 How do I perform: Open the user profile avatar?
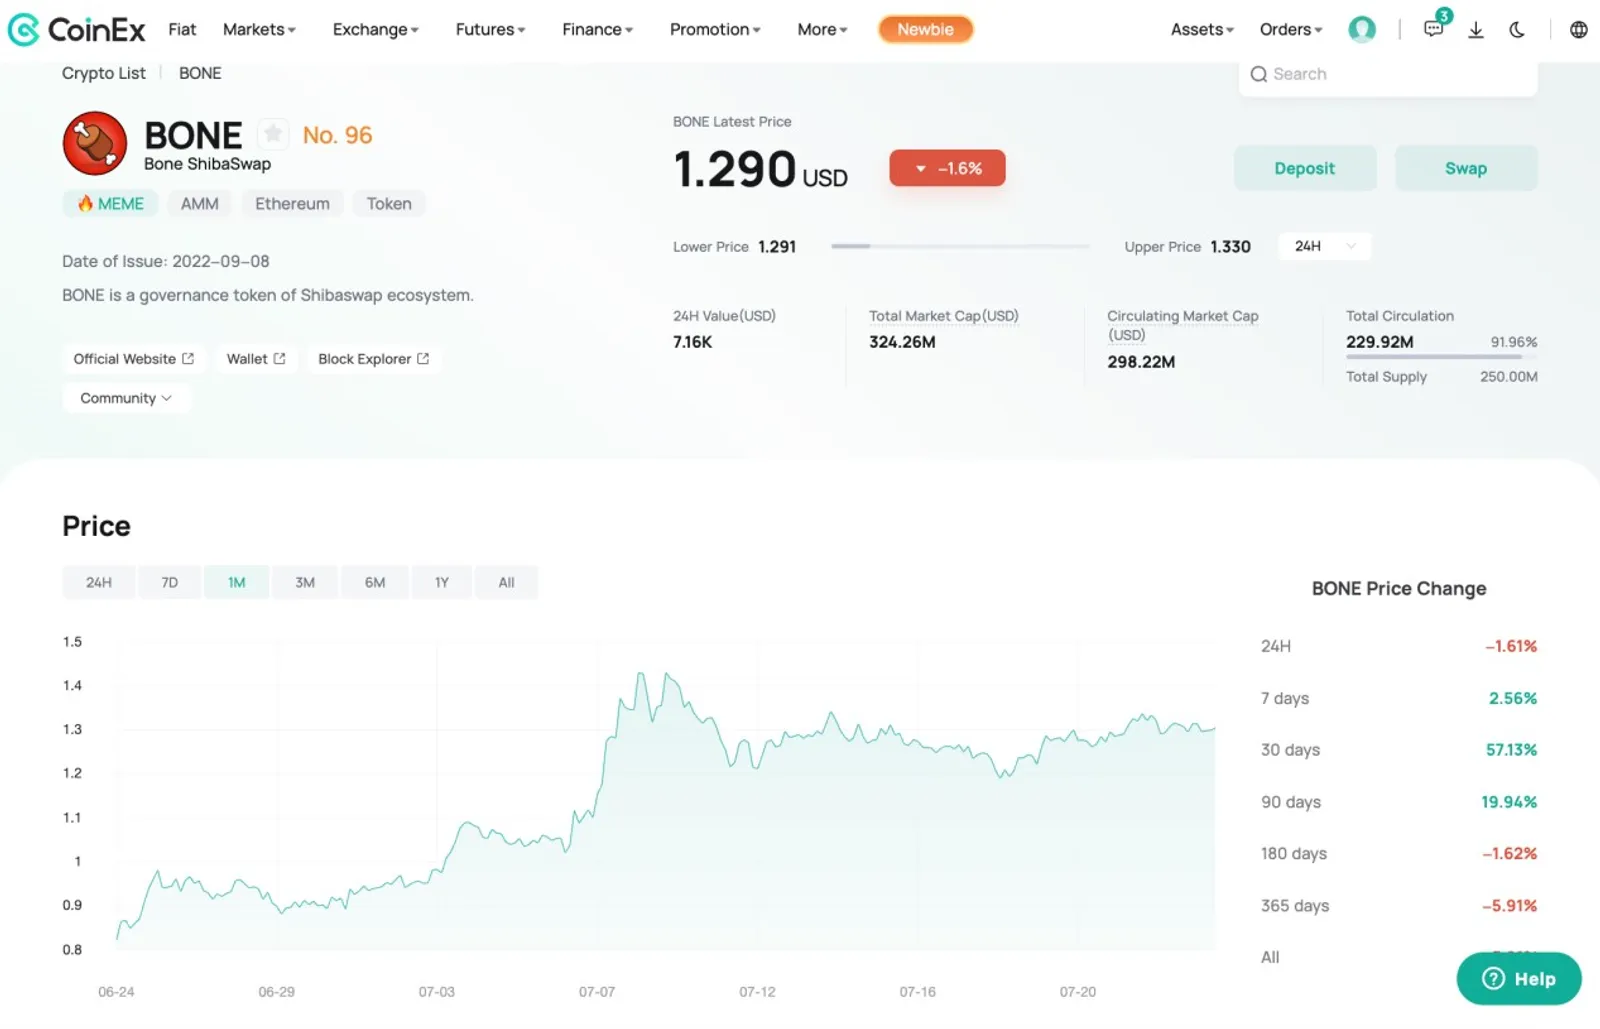point(1362,29)
